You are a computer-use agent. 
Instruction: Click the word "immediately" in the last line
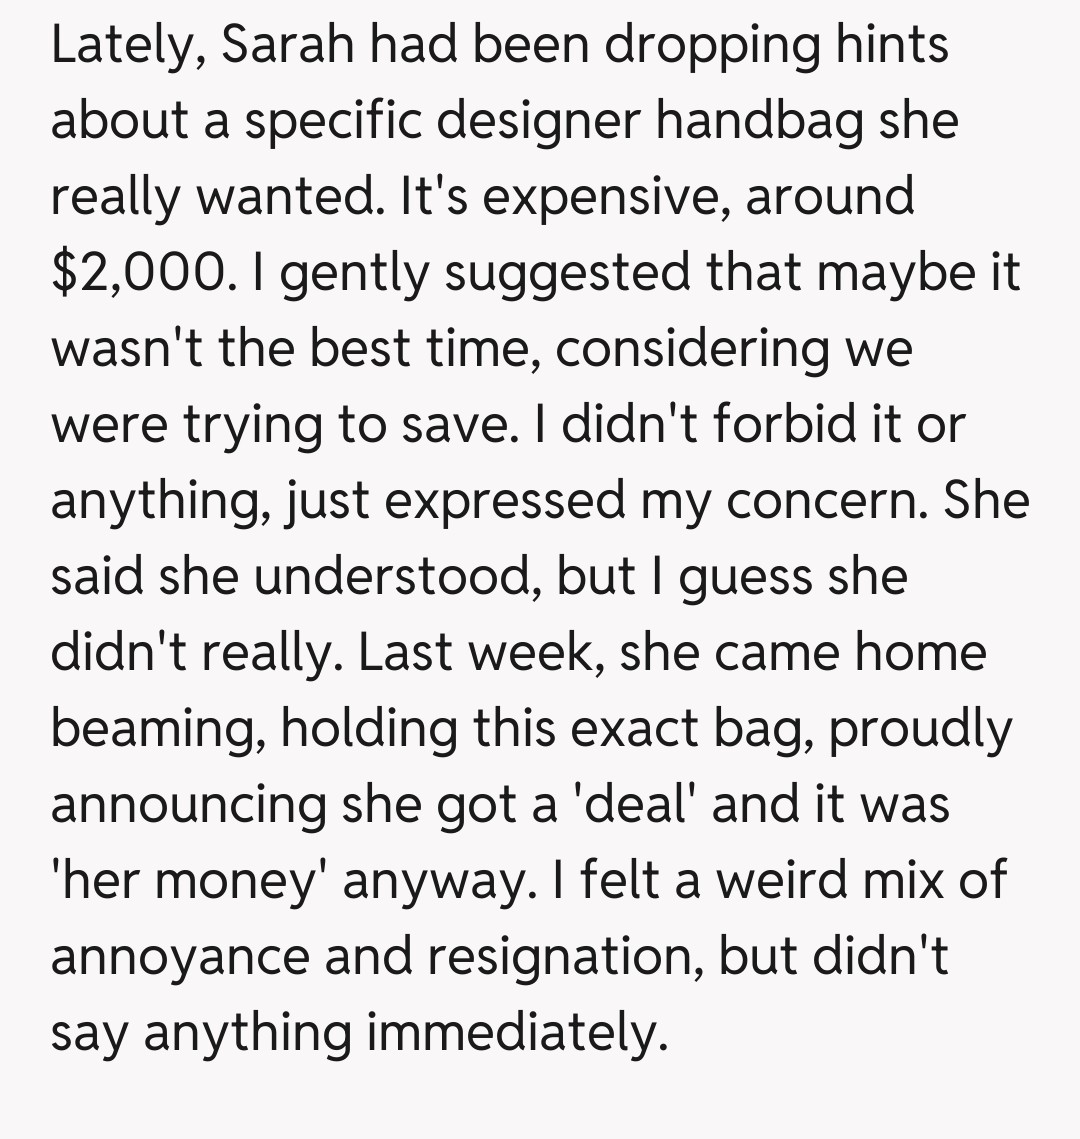click(x=515, y=1033)
